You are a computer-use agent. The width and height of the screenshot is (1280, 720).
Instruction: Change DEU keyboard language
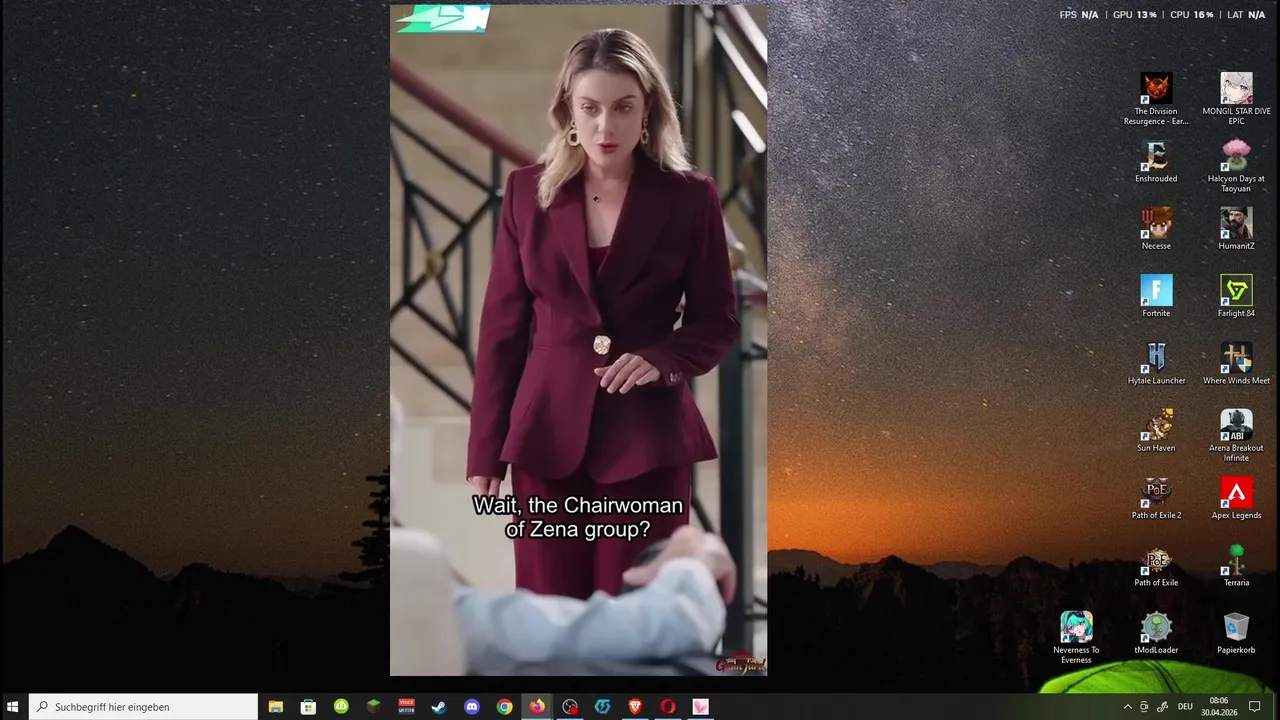pos(1185,707)
